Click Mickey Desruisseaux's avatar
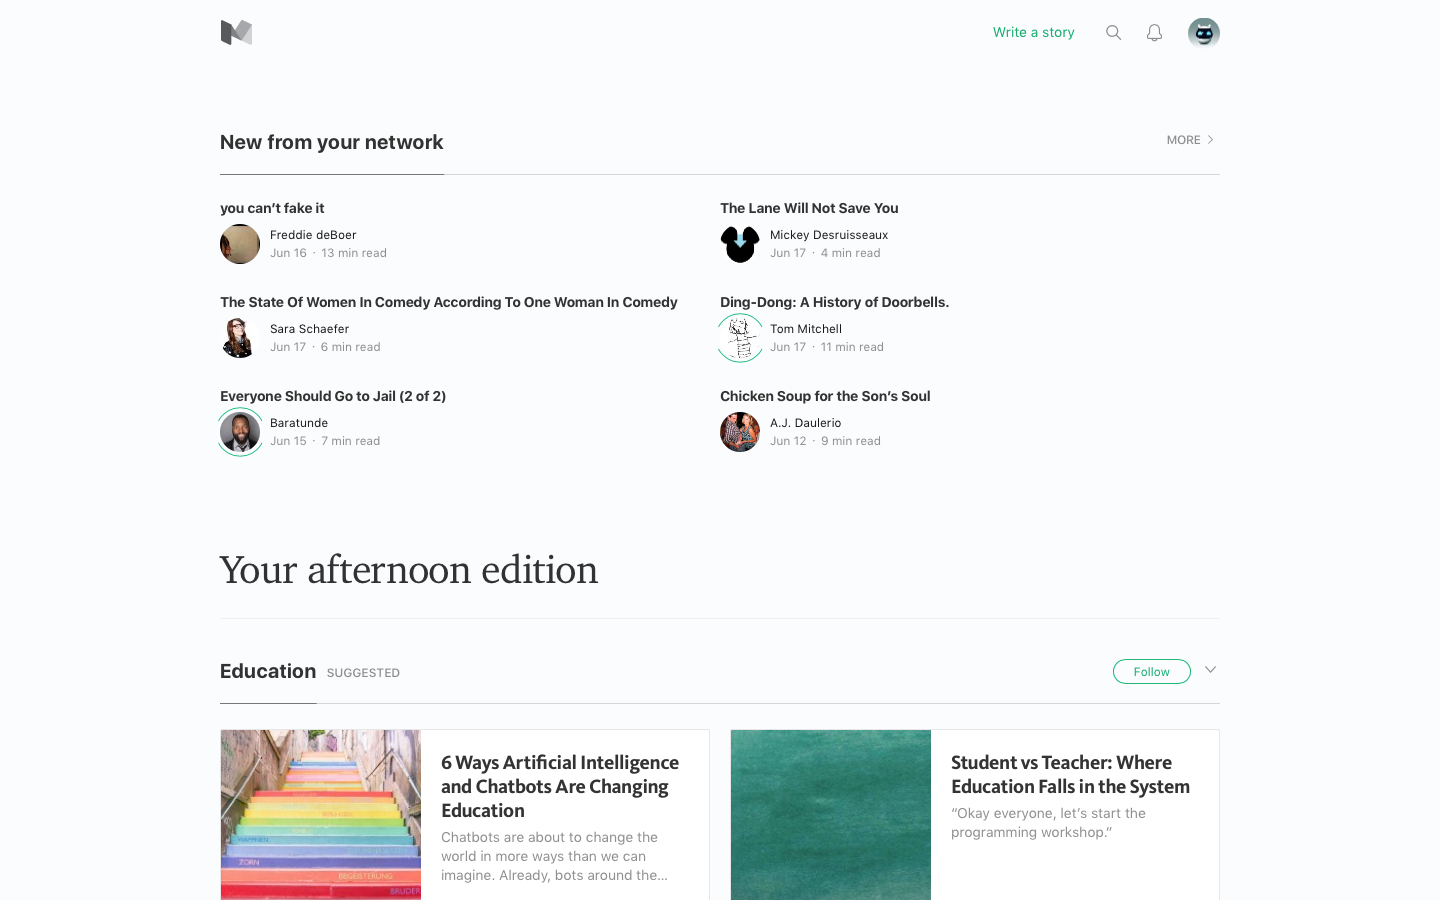This screenshot has width=1440, height=900. pyautogui.click(x=740, y=244)
